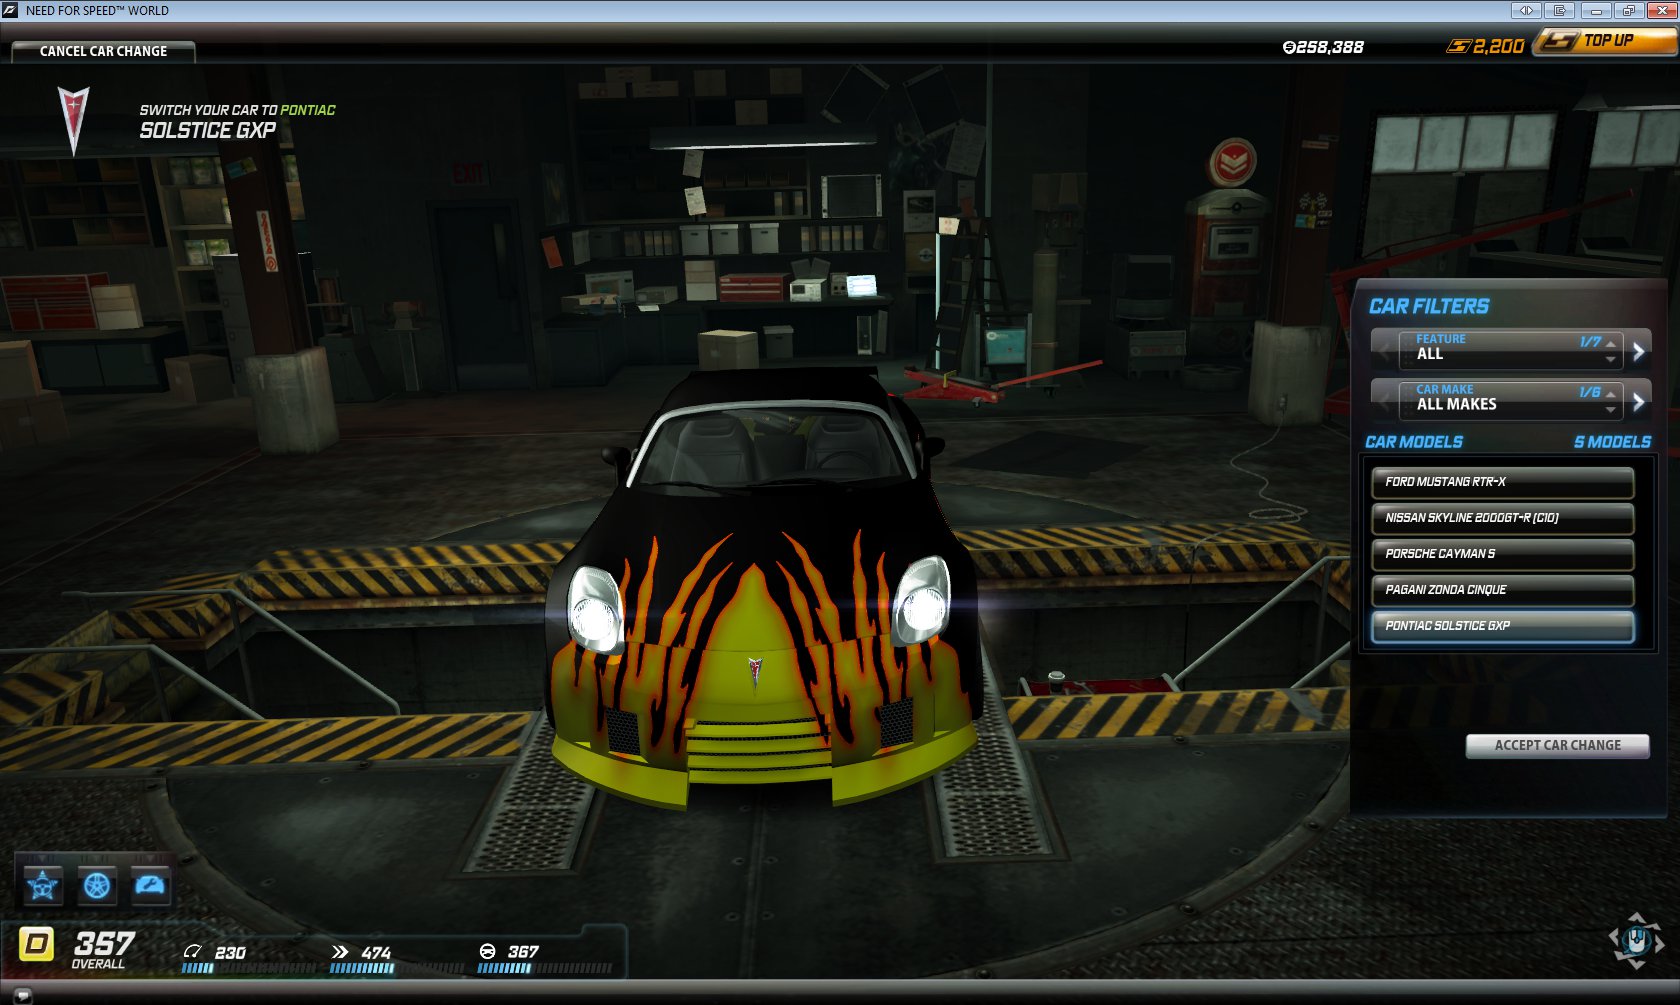Go to previous Feature filter option
The height and width of the screenshot is (1005, 1680).
point(1385,351)
